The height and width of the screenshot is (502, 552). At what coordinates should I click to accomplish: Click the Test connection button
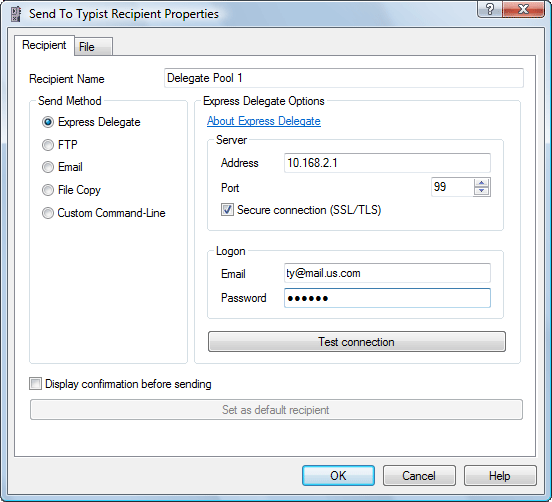click(357, 341)
